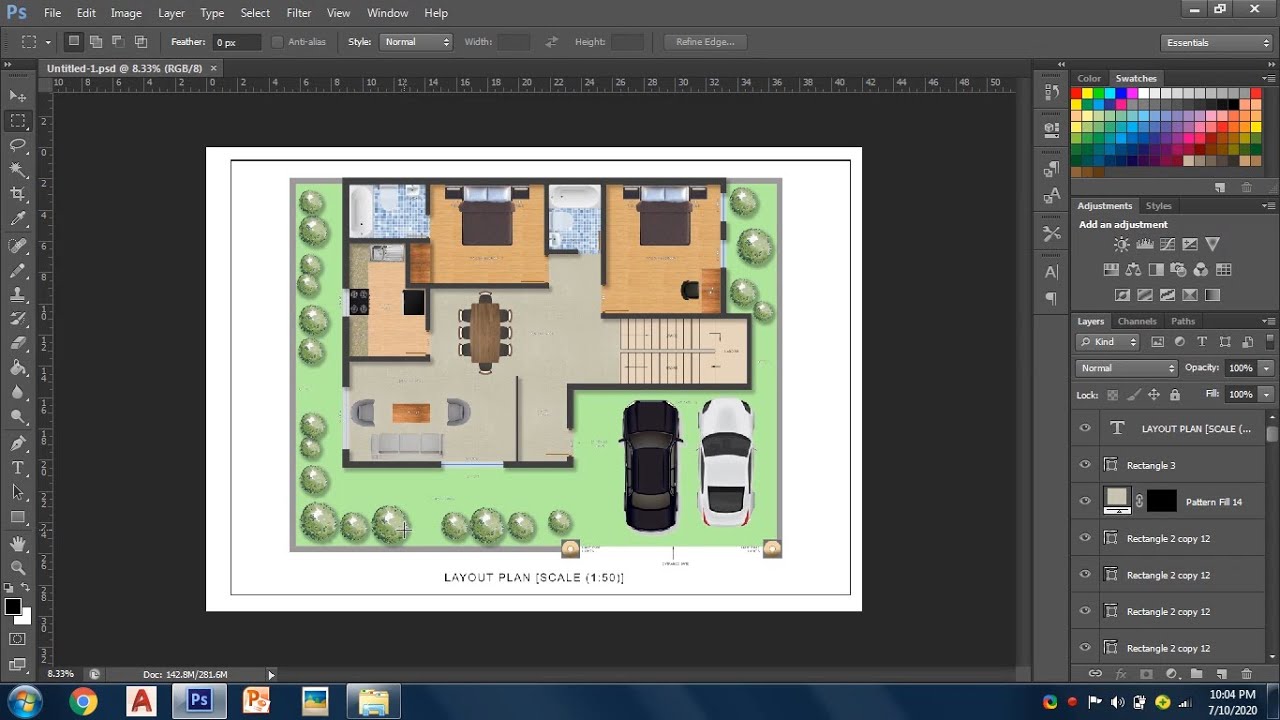Open Google Chrome from the taskbar

pyautogui.click(x=84, y=701)
